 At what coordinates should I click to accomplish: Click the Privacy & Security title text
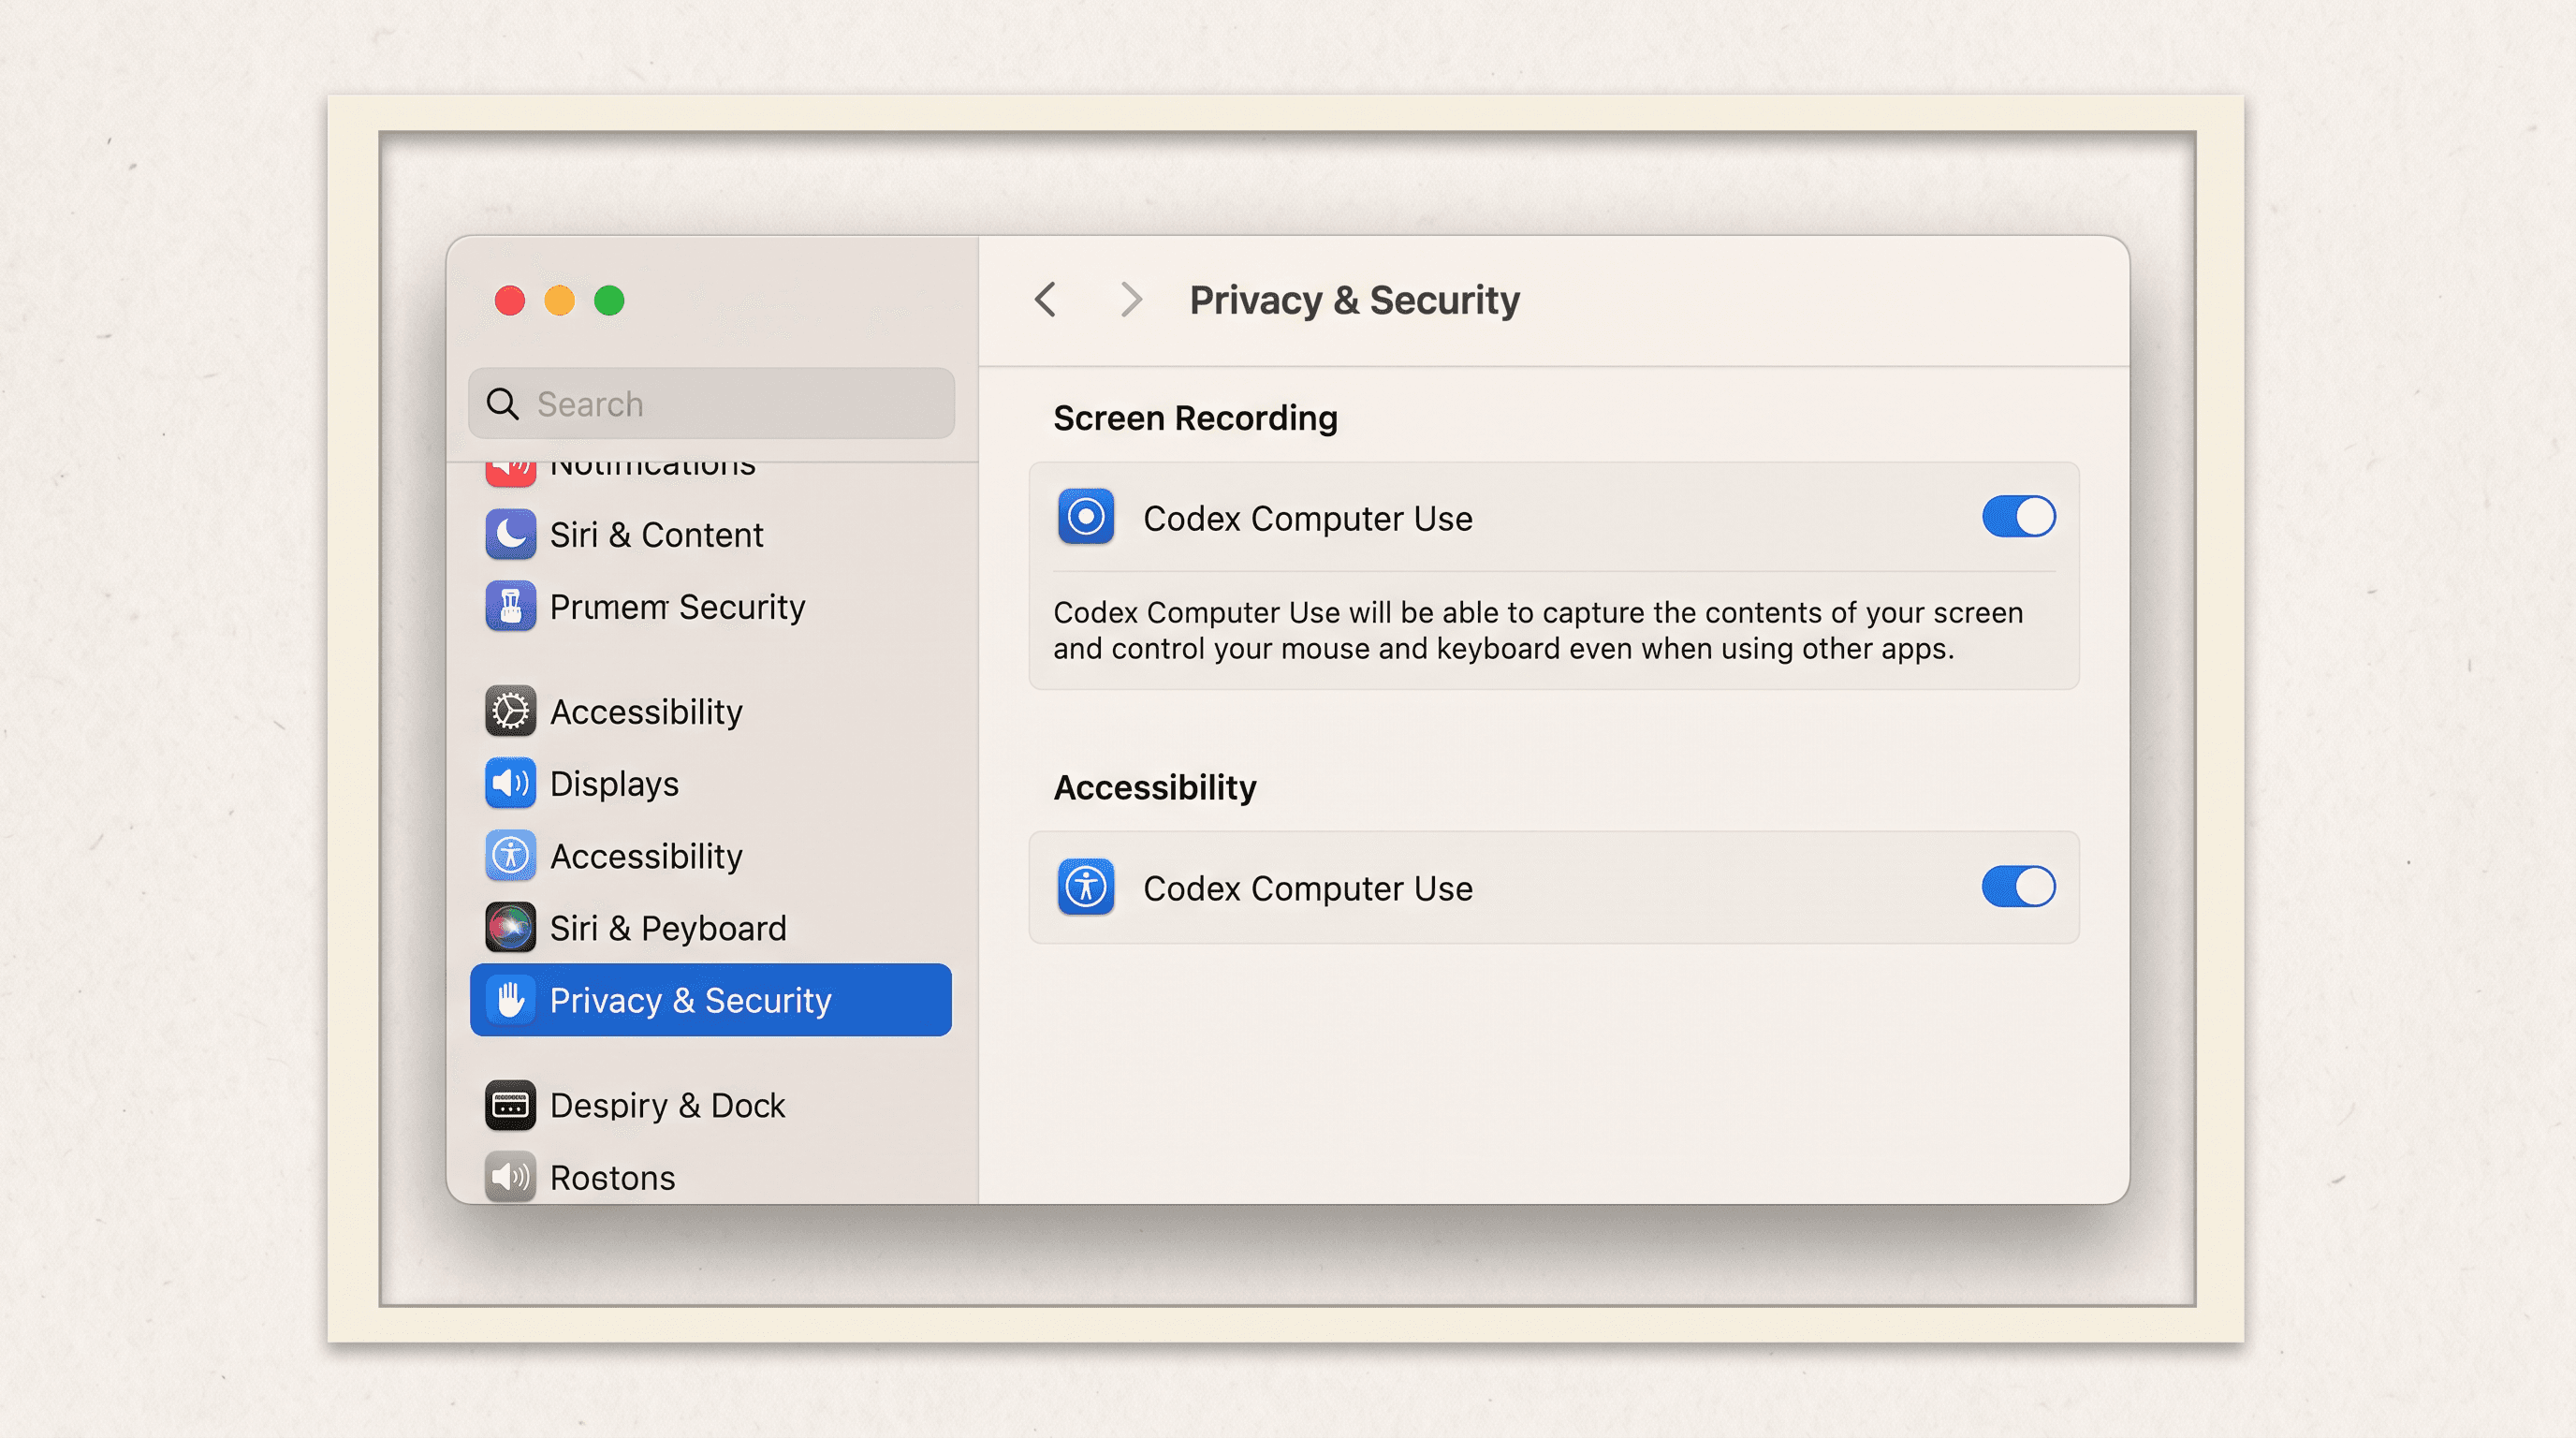click(x=1354, y=300)
